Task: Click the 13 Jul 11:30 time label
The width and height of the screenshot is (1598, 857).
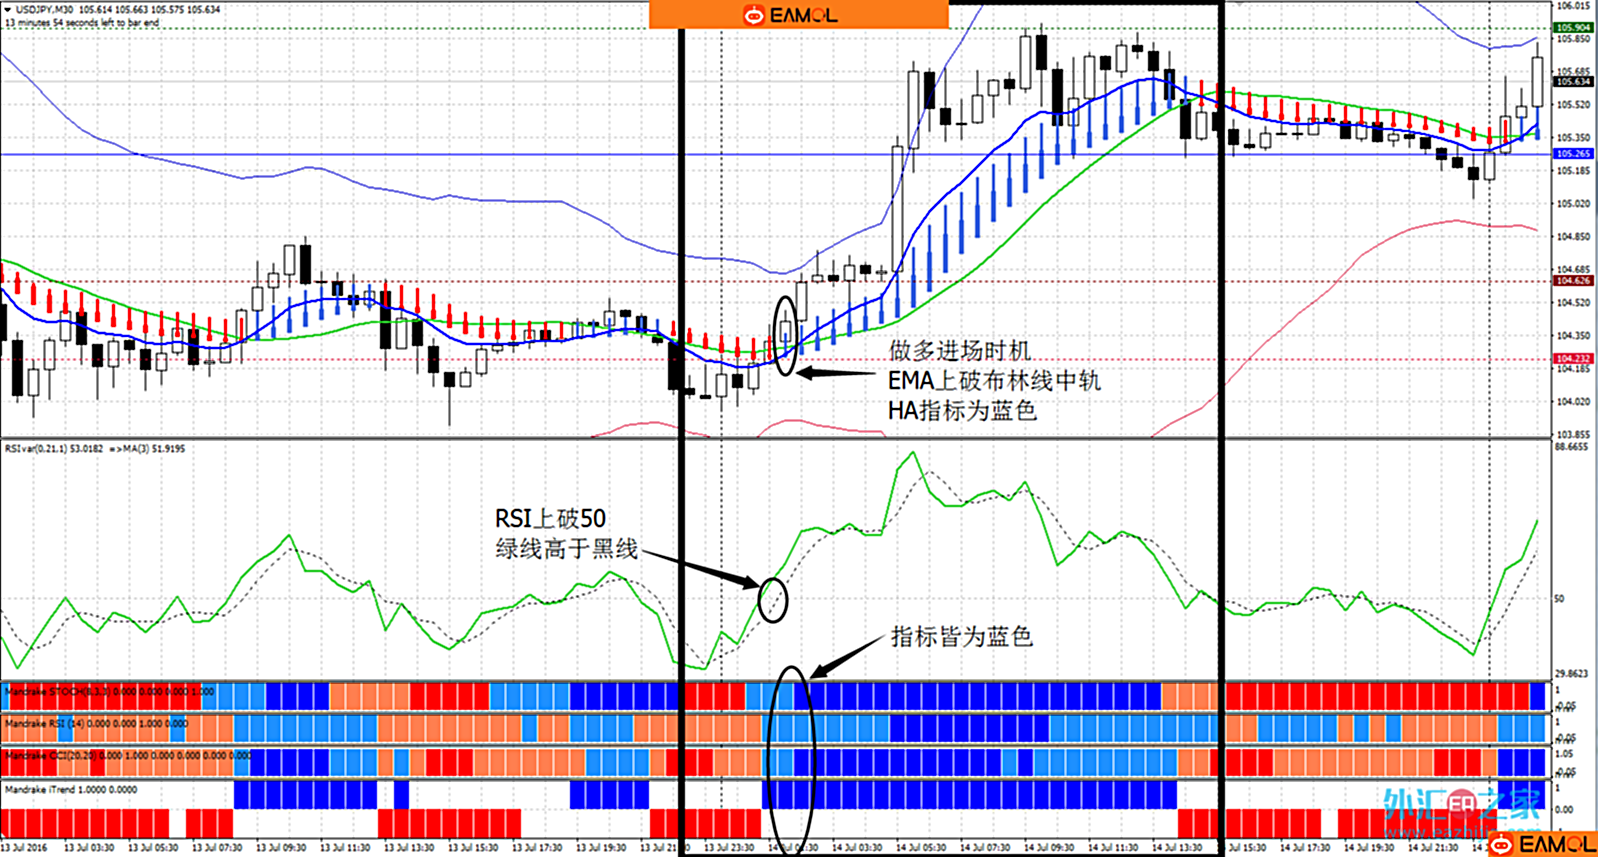Action: [x=345, y=848]
